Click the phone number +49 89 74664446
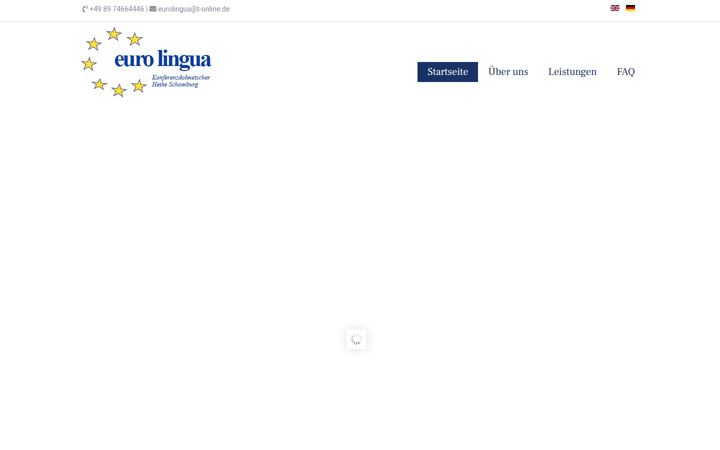 tap(117, 9)
